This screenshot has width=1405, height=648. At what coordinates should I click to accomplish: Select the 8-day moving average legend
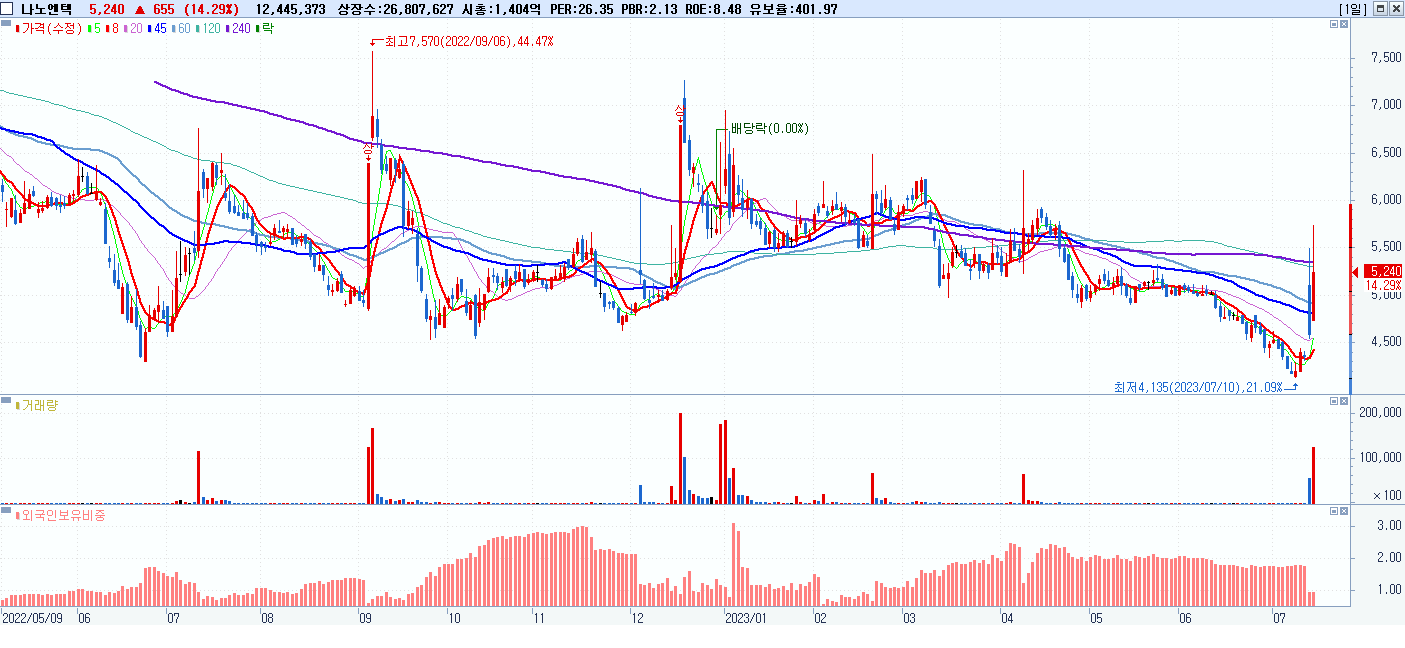pyautogui.click(x=111, y=28)
